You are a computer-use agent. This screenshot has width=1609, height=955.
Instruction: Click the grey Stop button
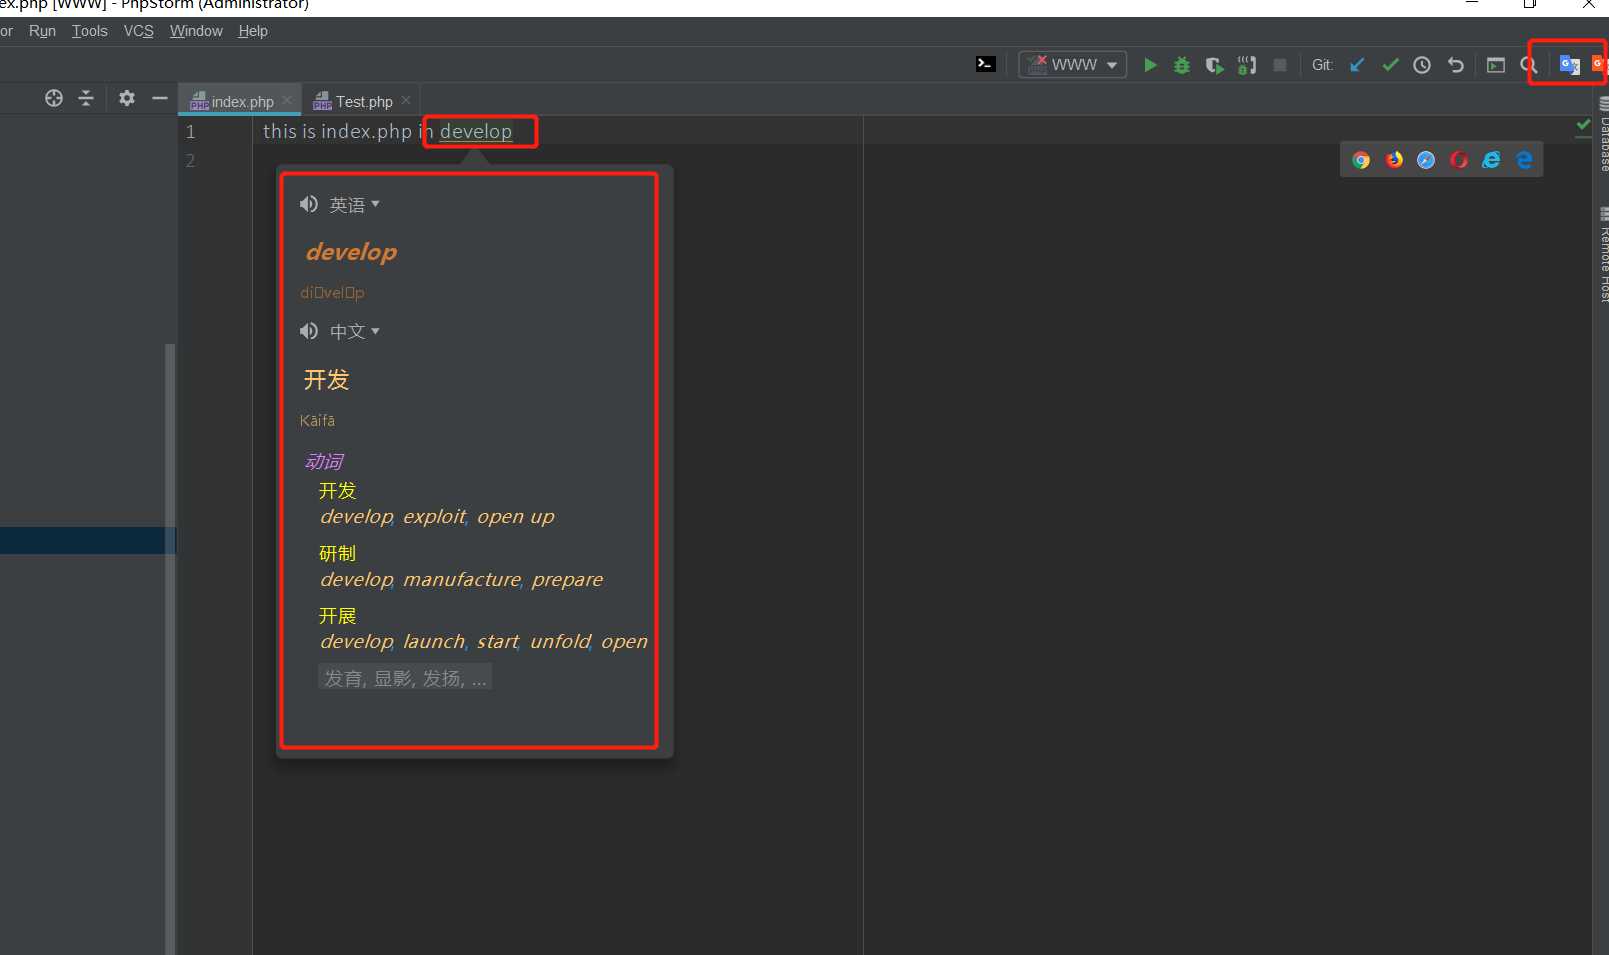point(1279,65)
